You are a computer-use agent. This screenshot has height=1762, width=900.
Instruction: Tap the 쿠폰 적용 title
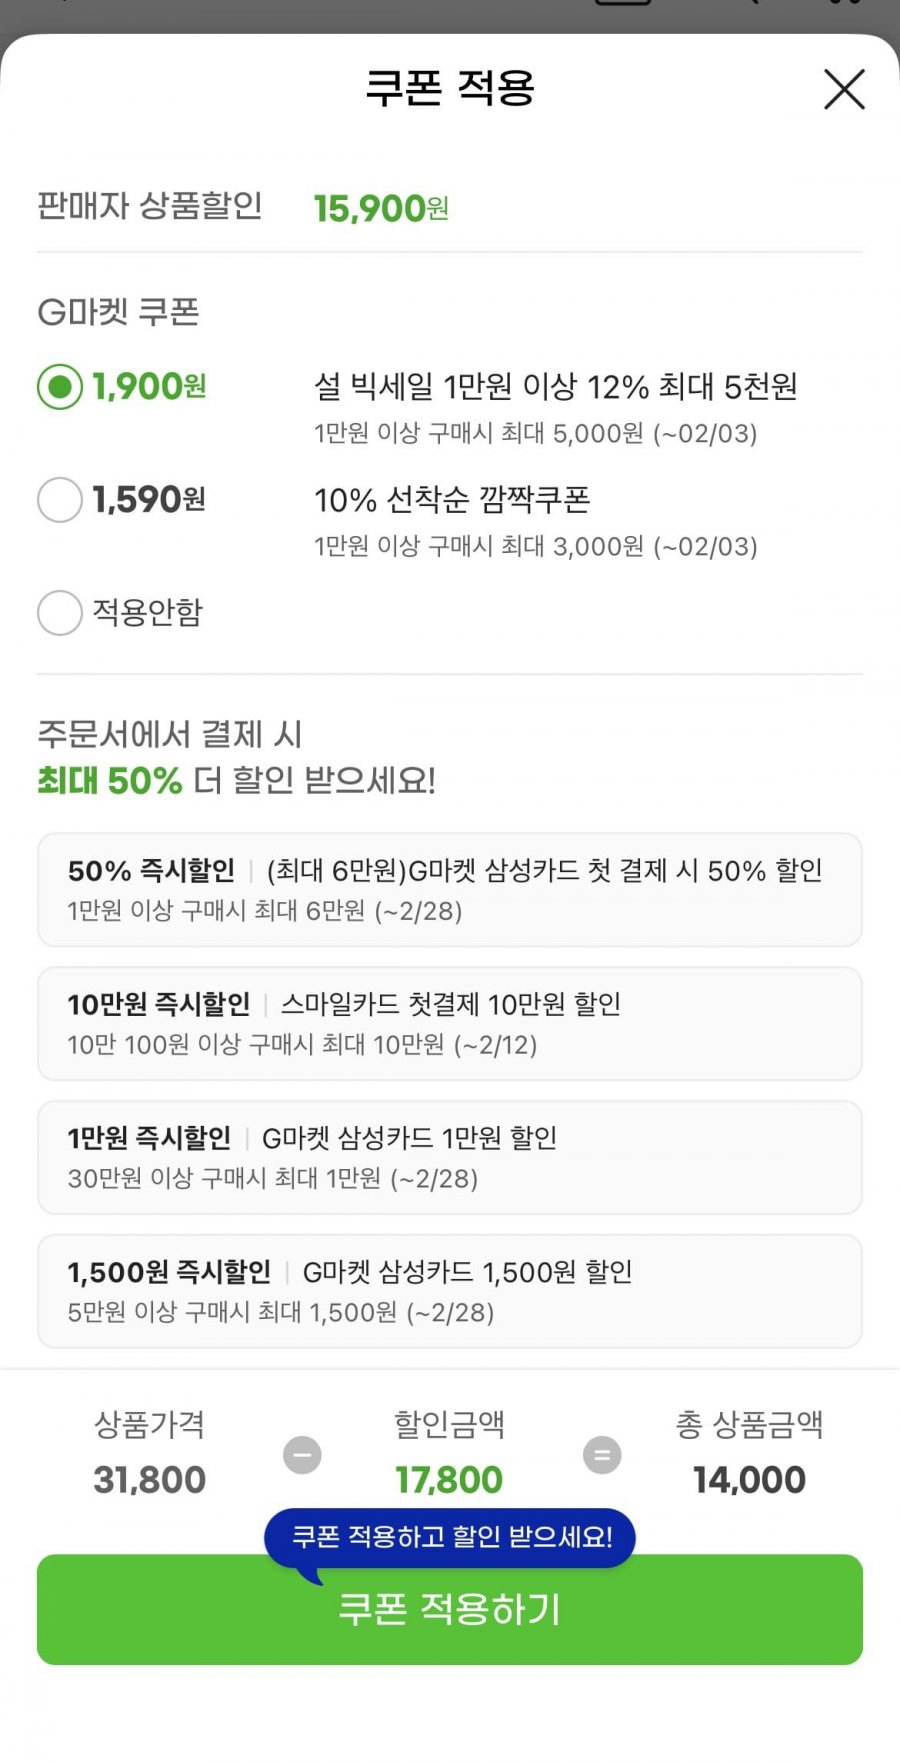click(450, 88)
